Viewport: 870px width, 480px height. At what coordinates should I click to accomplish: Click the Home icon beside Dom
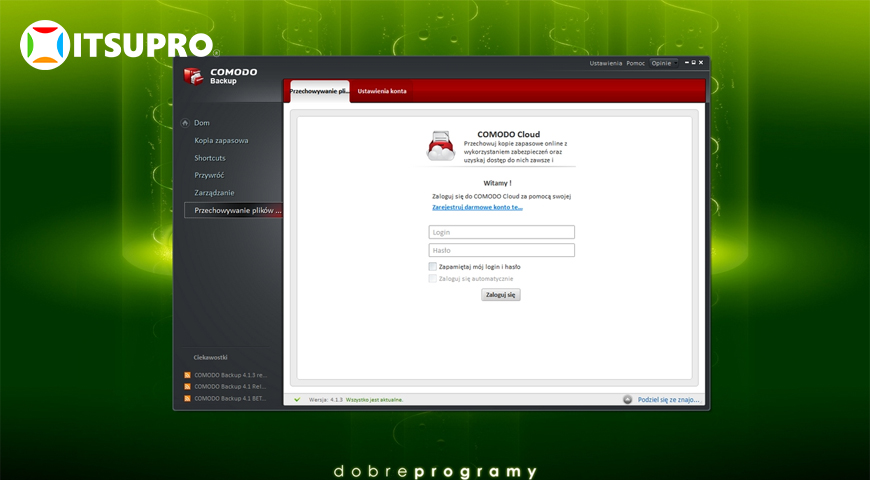pos(185,123)
